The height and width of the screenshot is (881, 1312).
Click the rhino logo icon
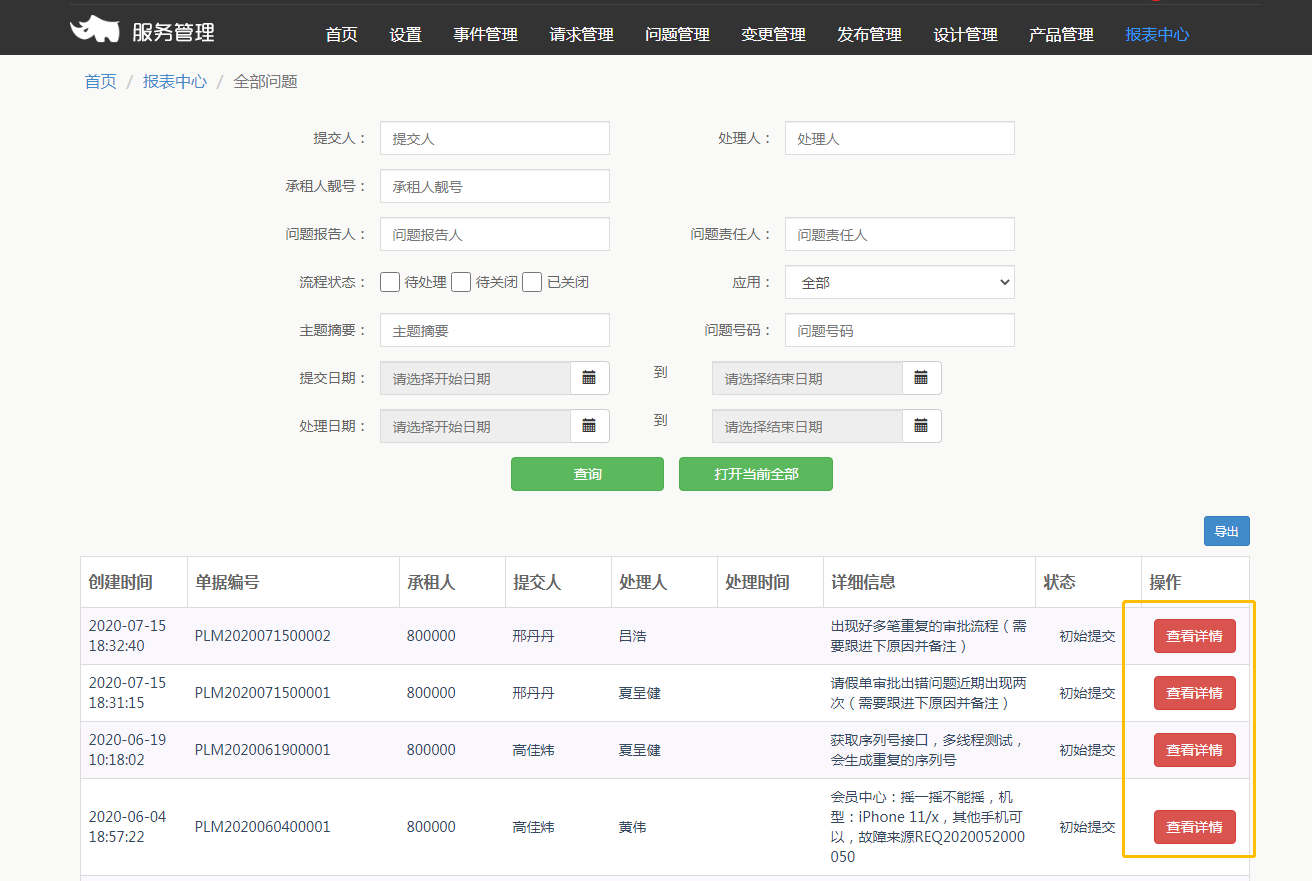[95, 29]
